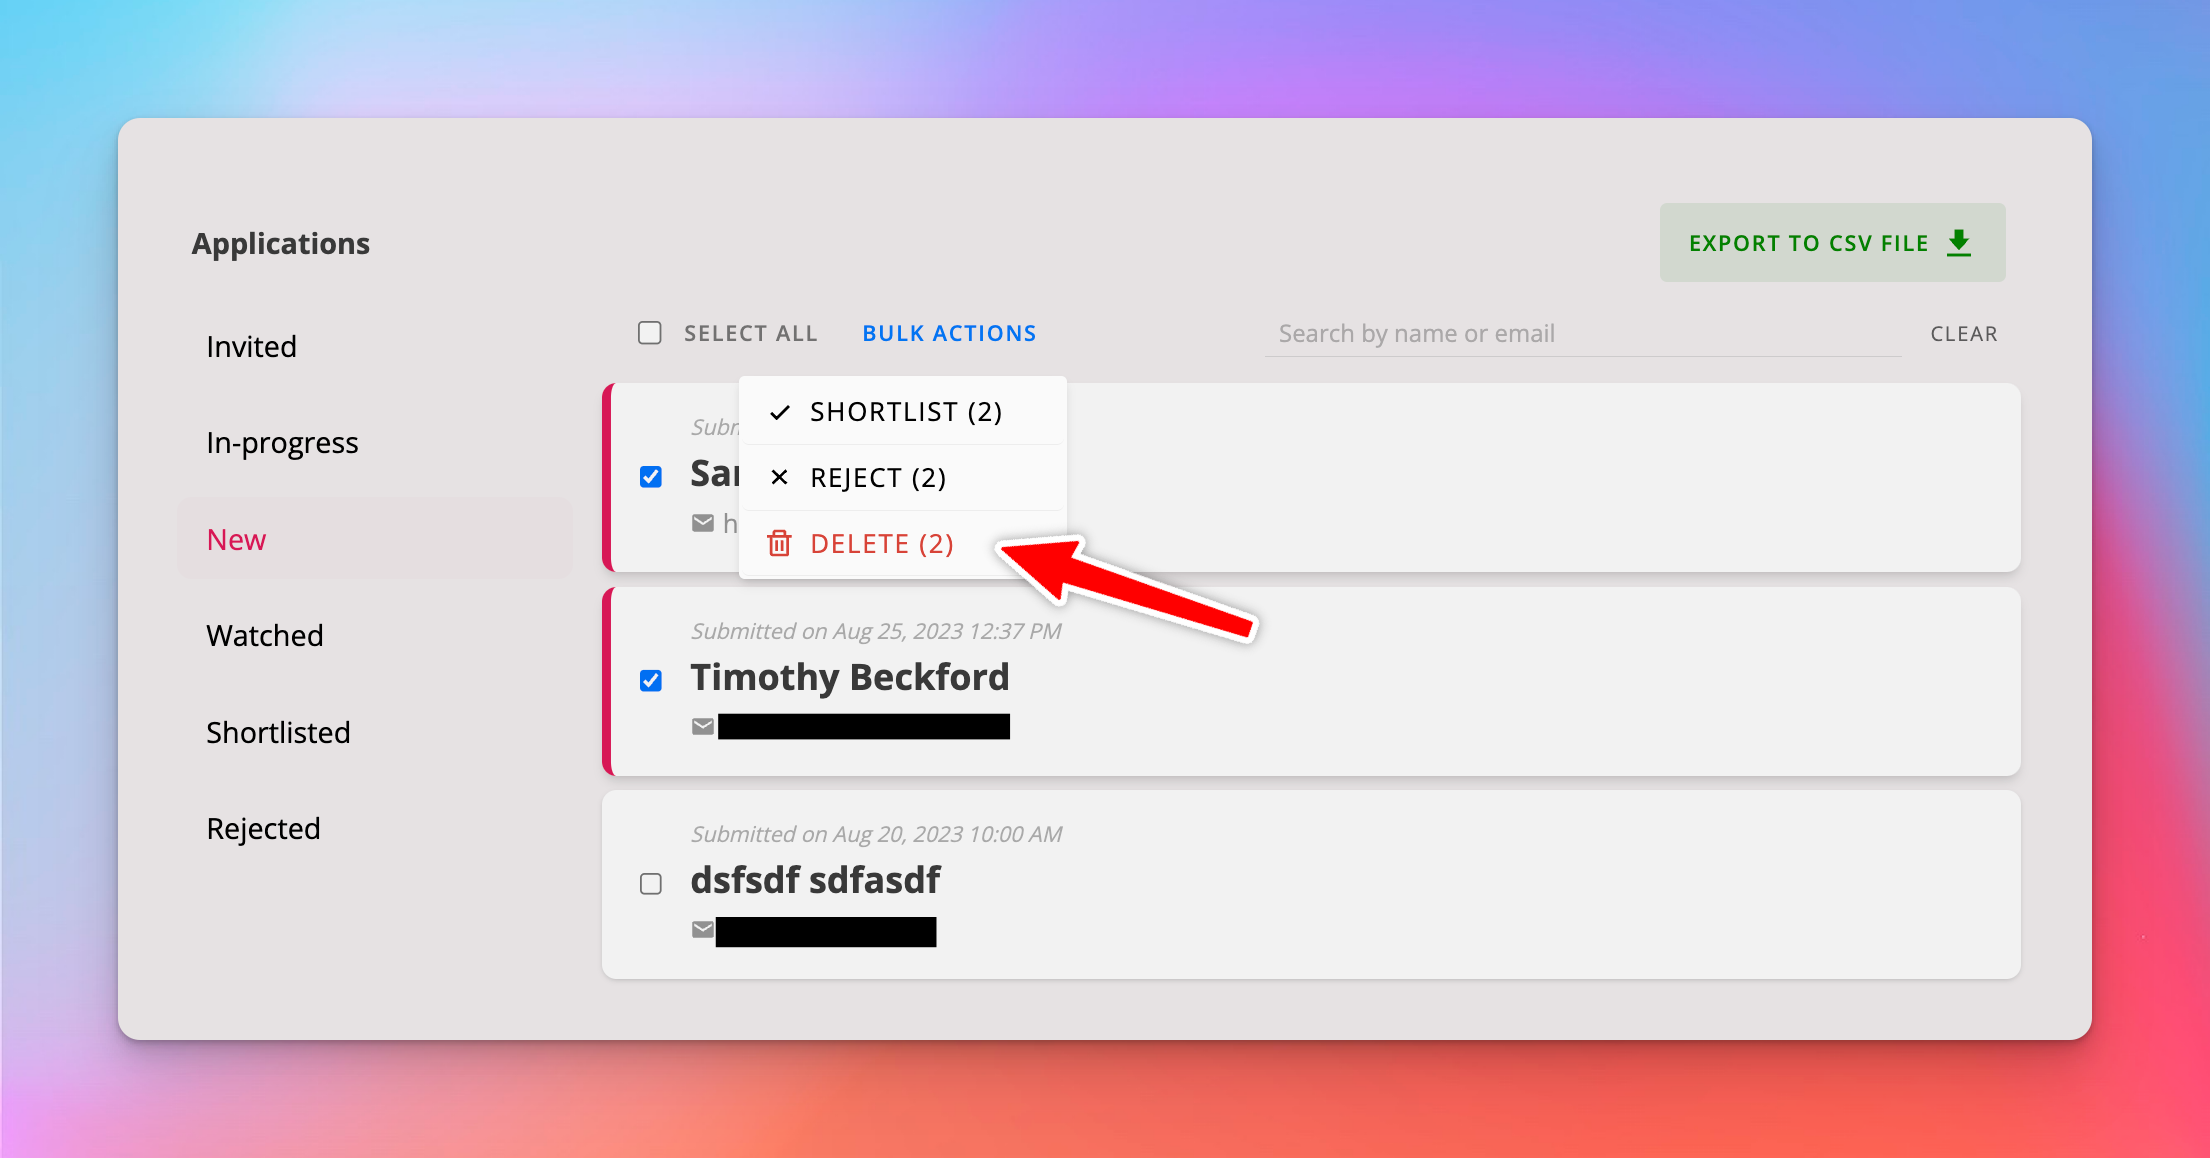Uncheck the Timothy Beckford checkbox

pyautogui.click(x=651, y=681)
